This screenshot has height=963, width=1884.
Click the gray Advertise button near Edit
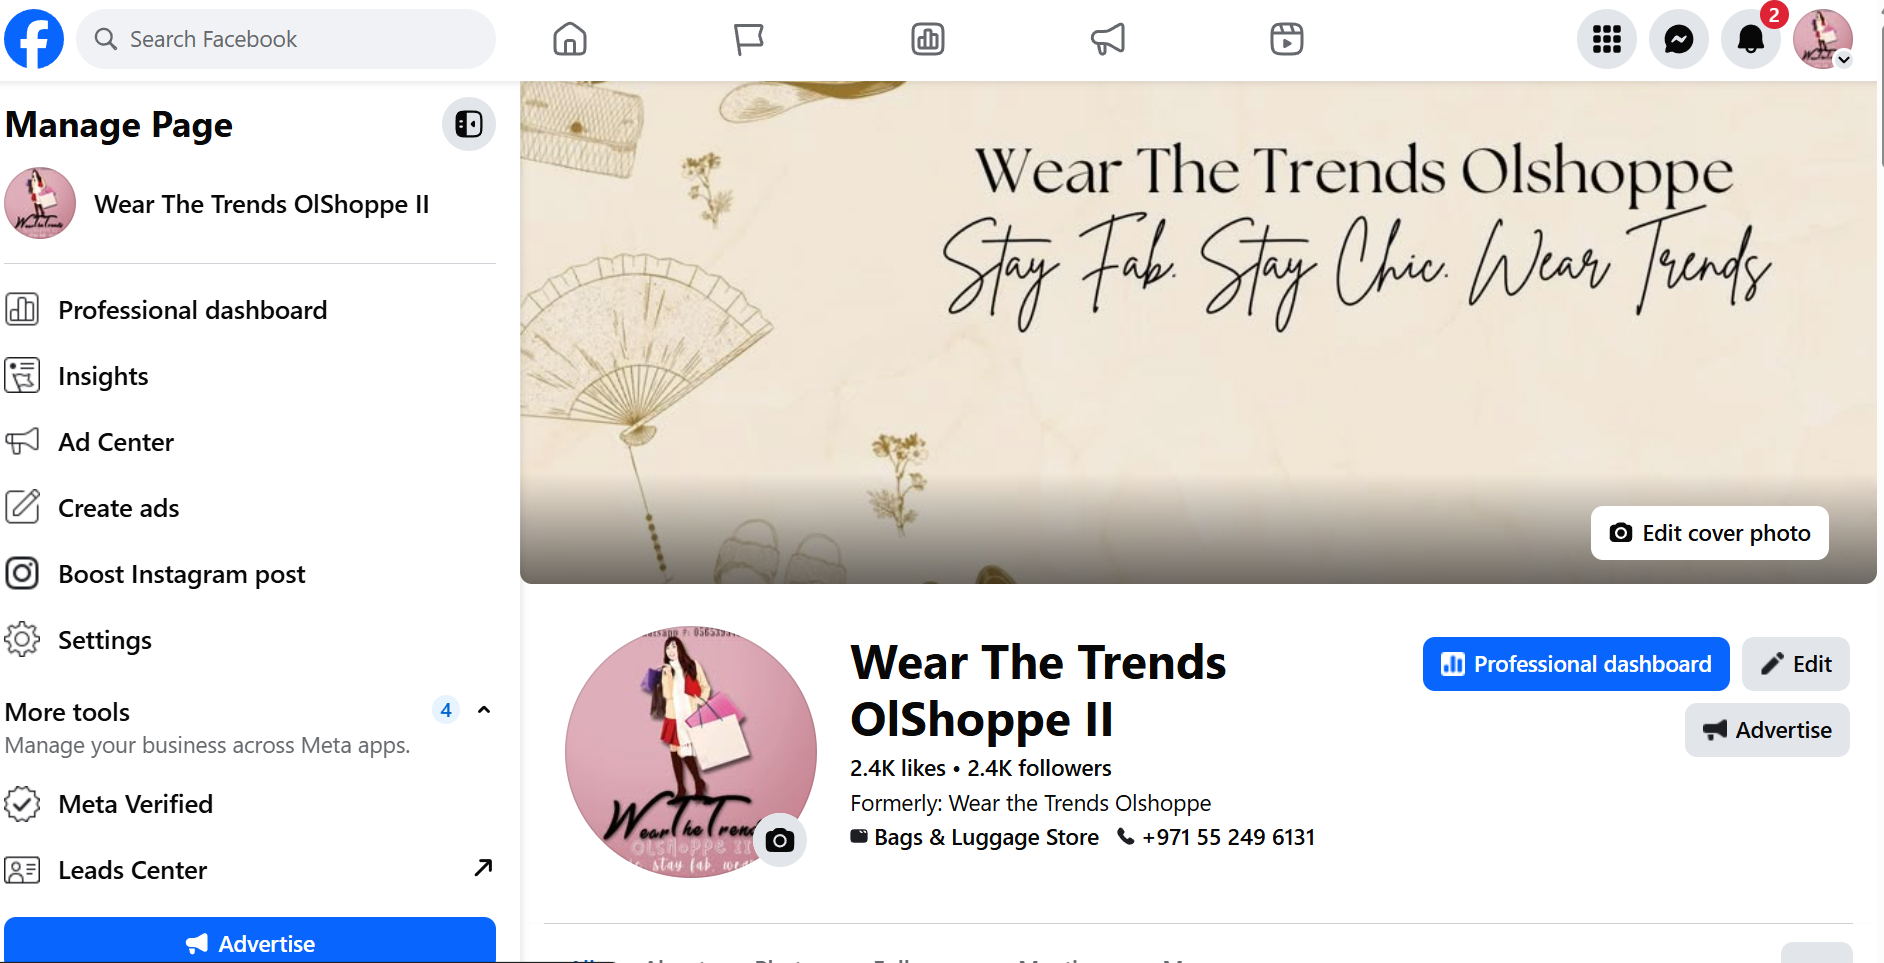(x=1767, y=730)
